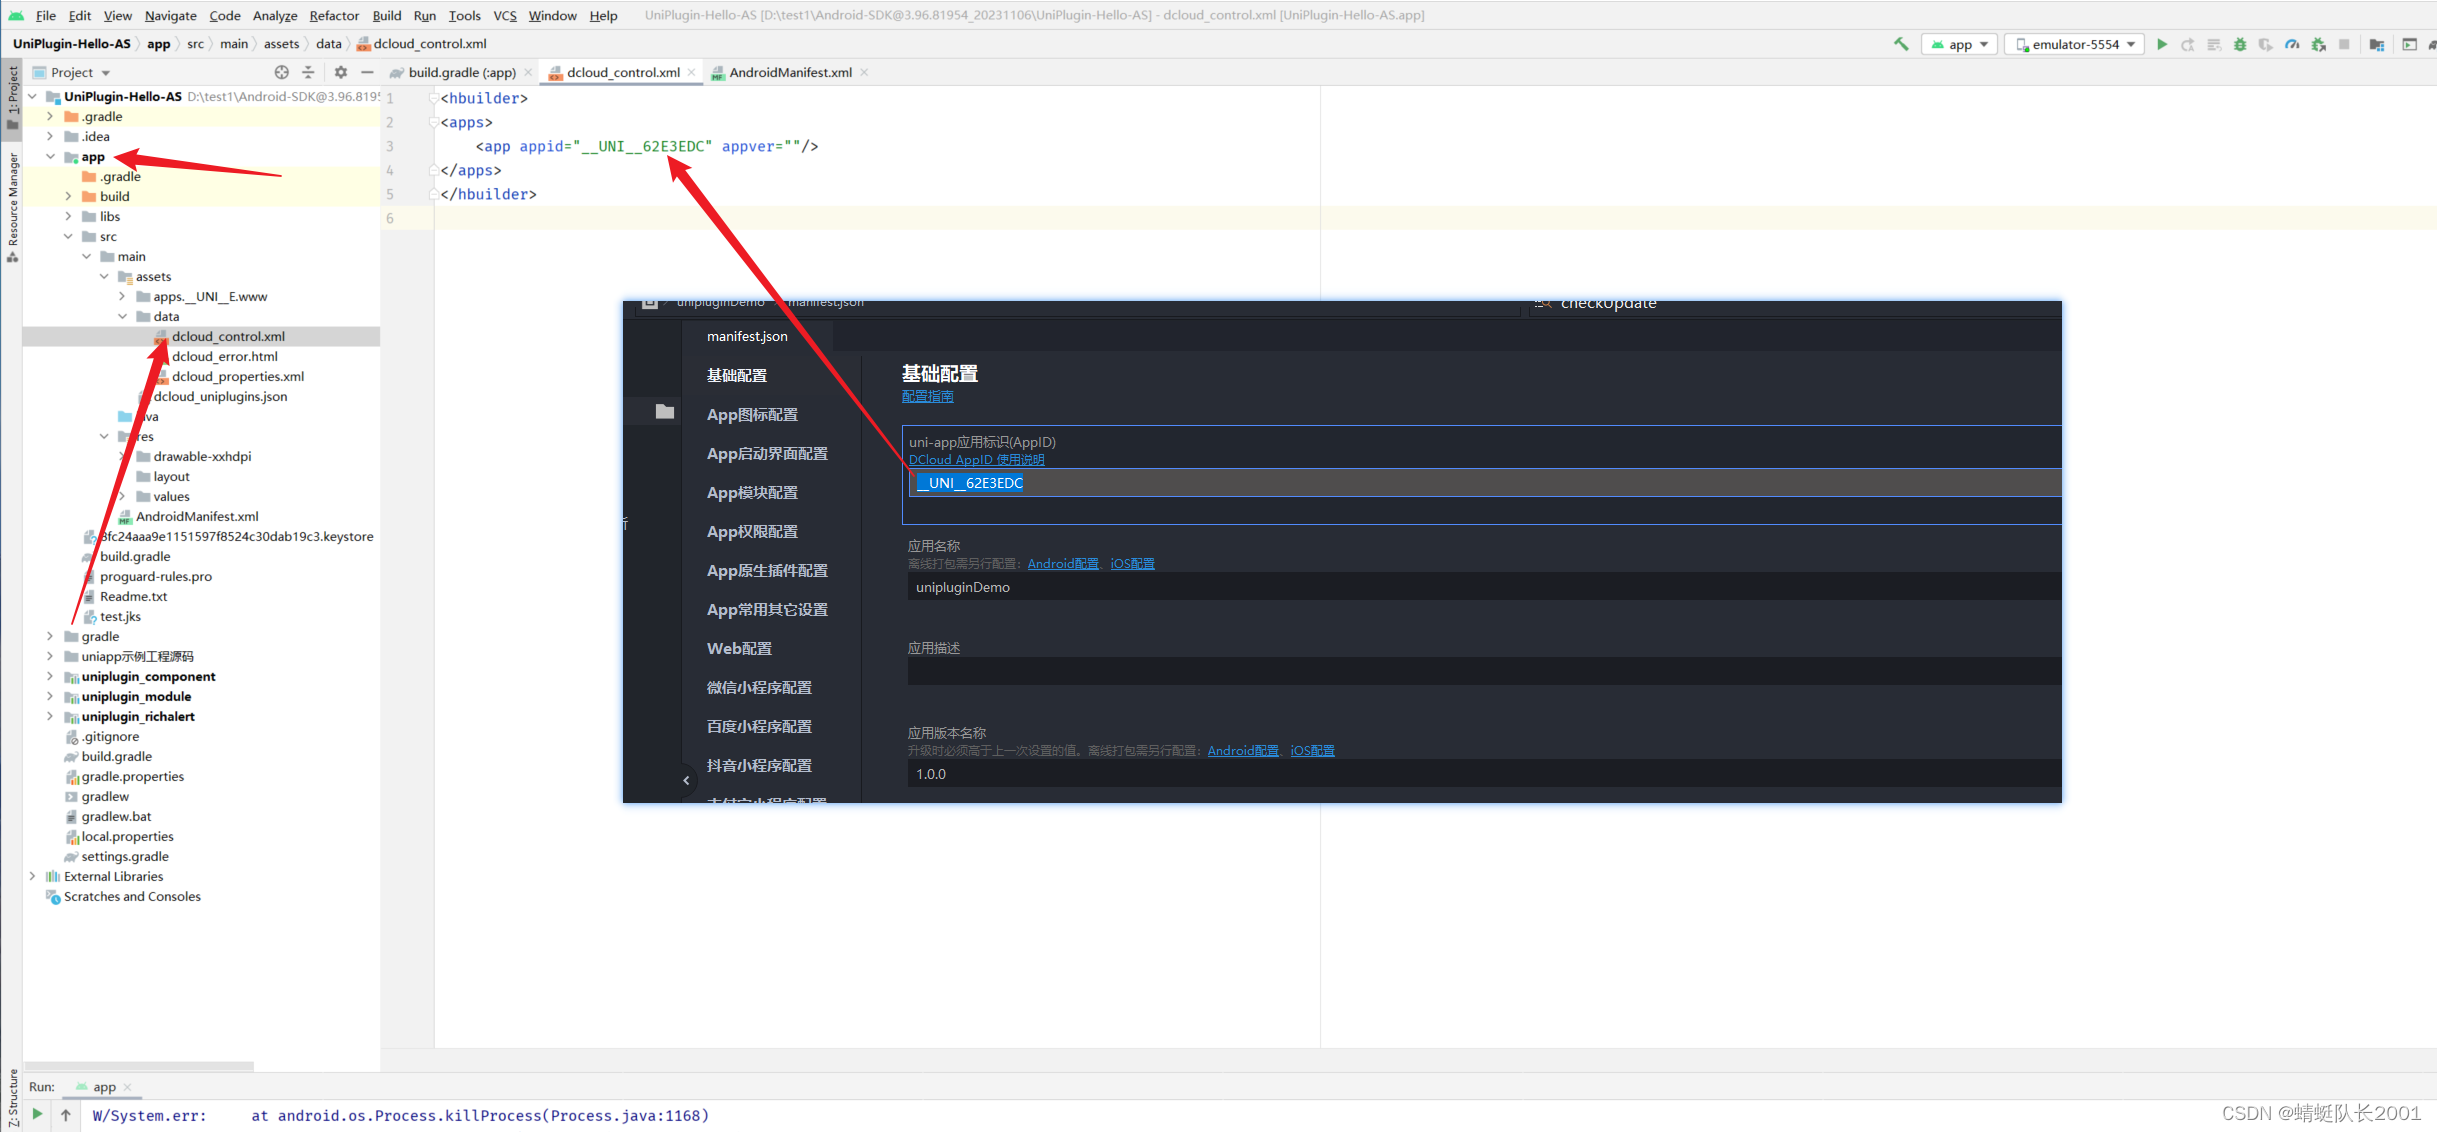Collapse all in Project panel
This screenshot has height=1132, width=2437.
308,72
